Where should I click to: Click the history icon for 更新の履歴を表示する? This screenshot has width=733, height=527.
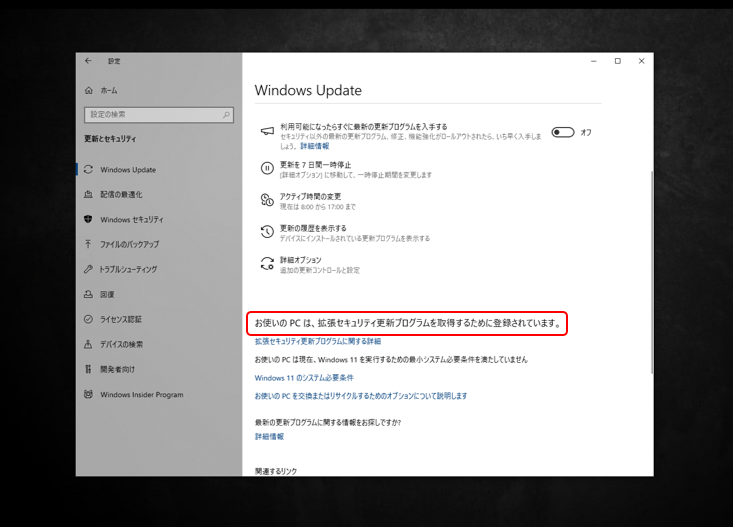(x=267, y=232)
